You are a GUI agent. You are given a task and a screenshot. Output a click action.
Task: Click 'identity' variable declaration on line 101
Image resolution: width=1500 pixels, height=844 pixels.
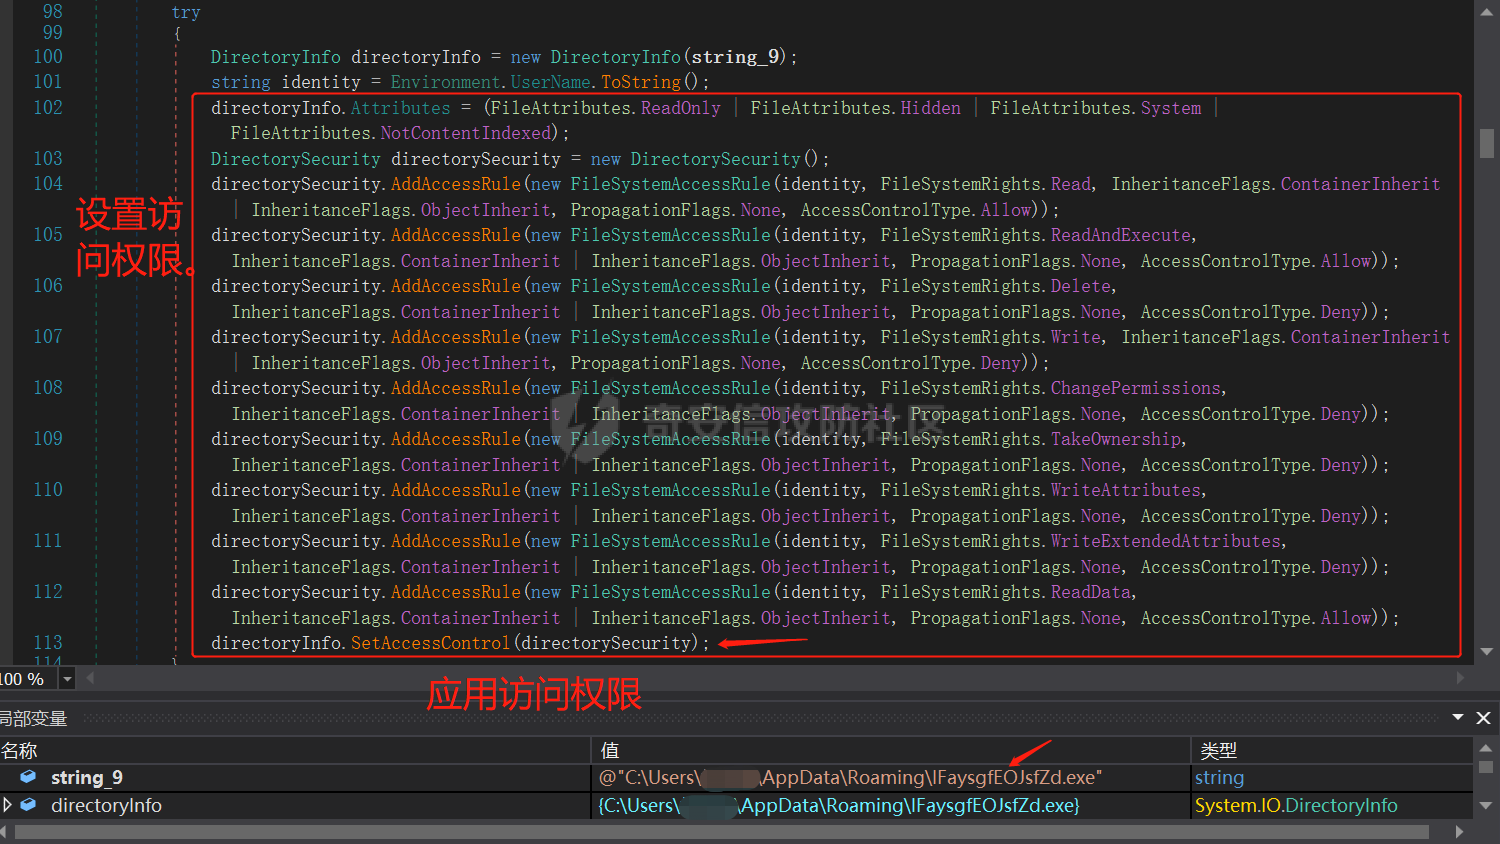coord(321,82)
